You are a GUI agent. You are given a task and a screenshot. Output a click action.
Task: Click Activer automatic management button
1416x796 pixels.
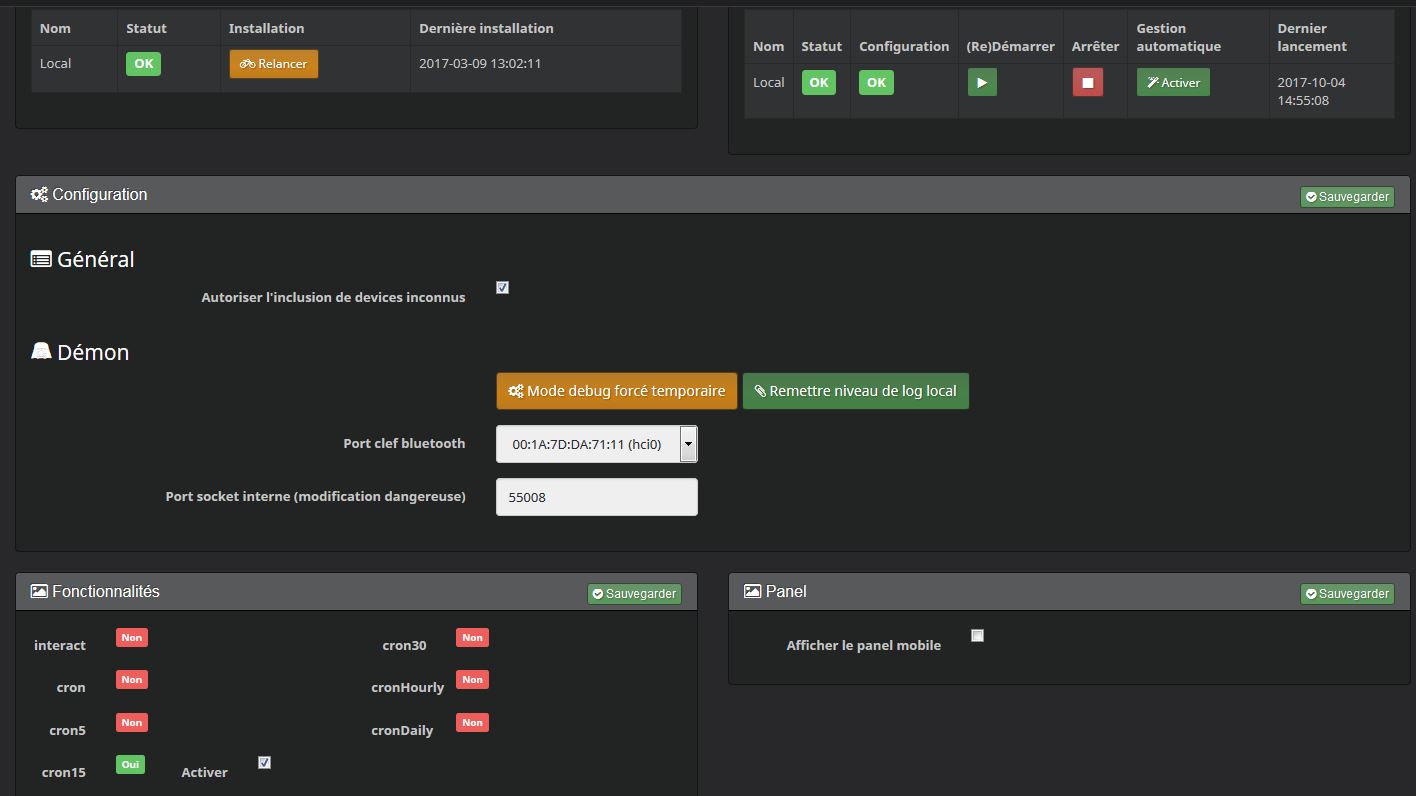tap(1173, 82)
